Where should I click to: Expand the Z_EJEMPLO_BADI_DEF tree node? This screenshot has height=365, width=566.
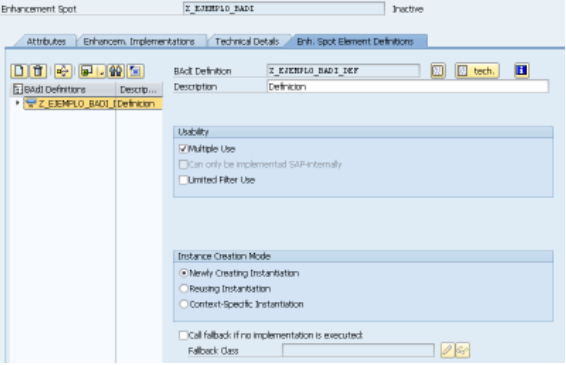pyautogui.click(x=17, y=103)
